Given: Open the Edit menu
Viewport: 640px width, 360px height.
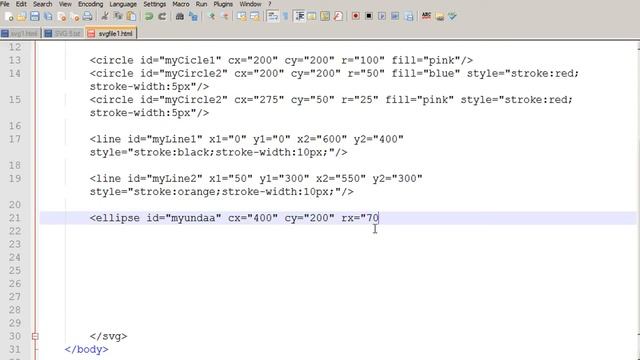Looking at the screenshot, I should [21, 4].
